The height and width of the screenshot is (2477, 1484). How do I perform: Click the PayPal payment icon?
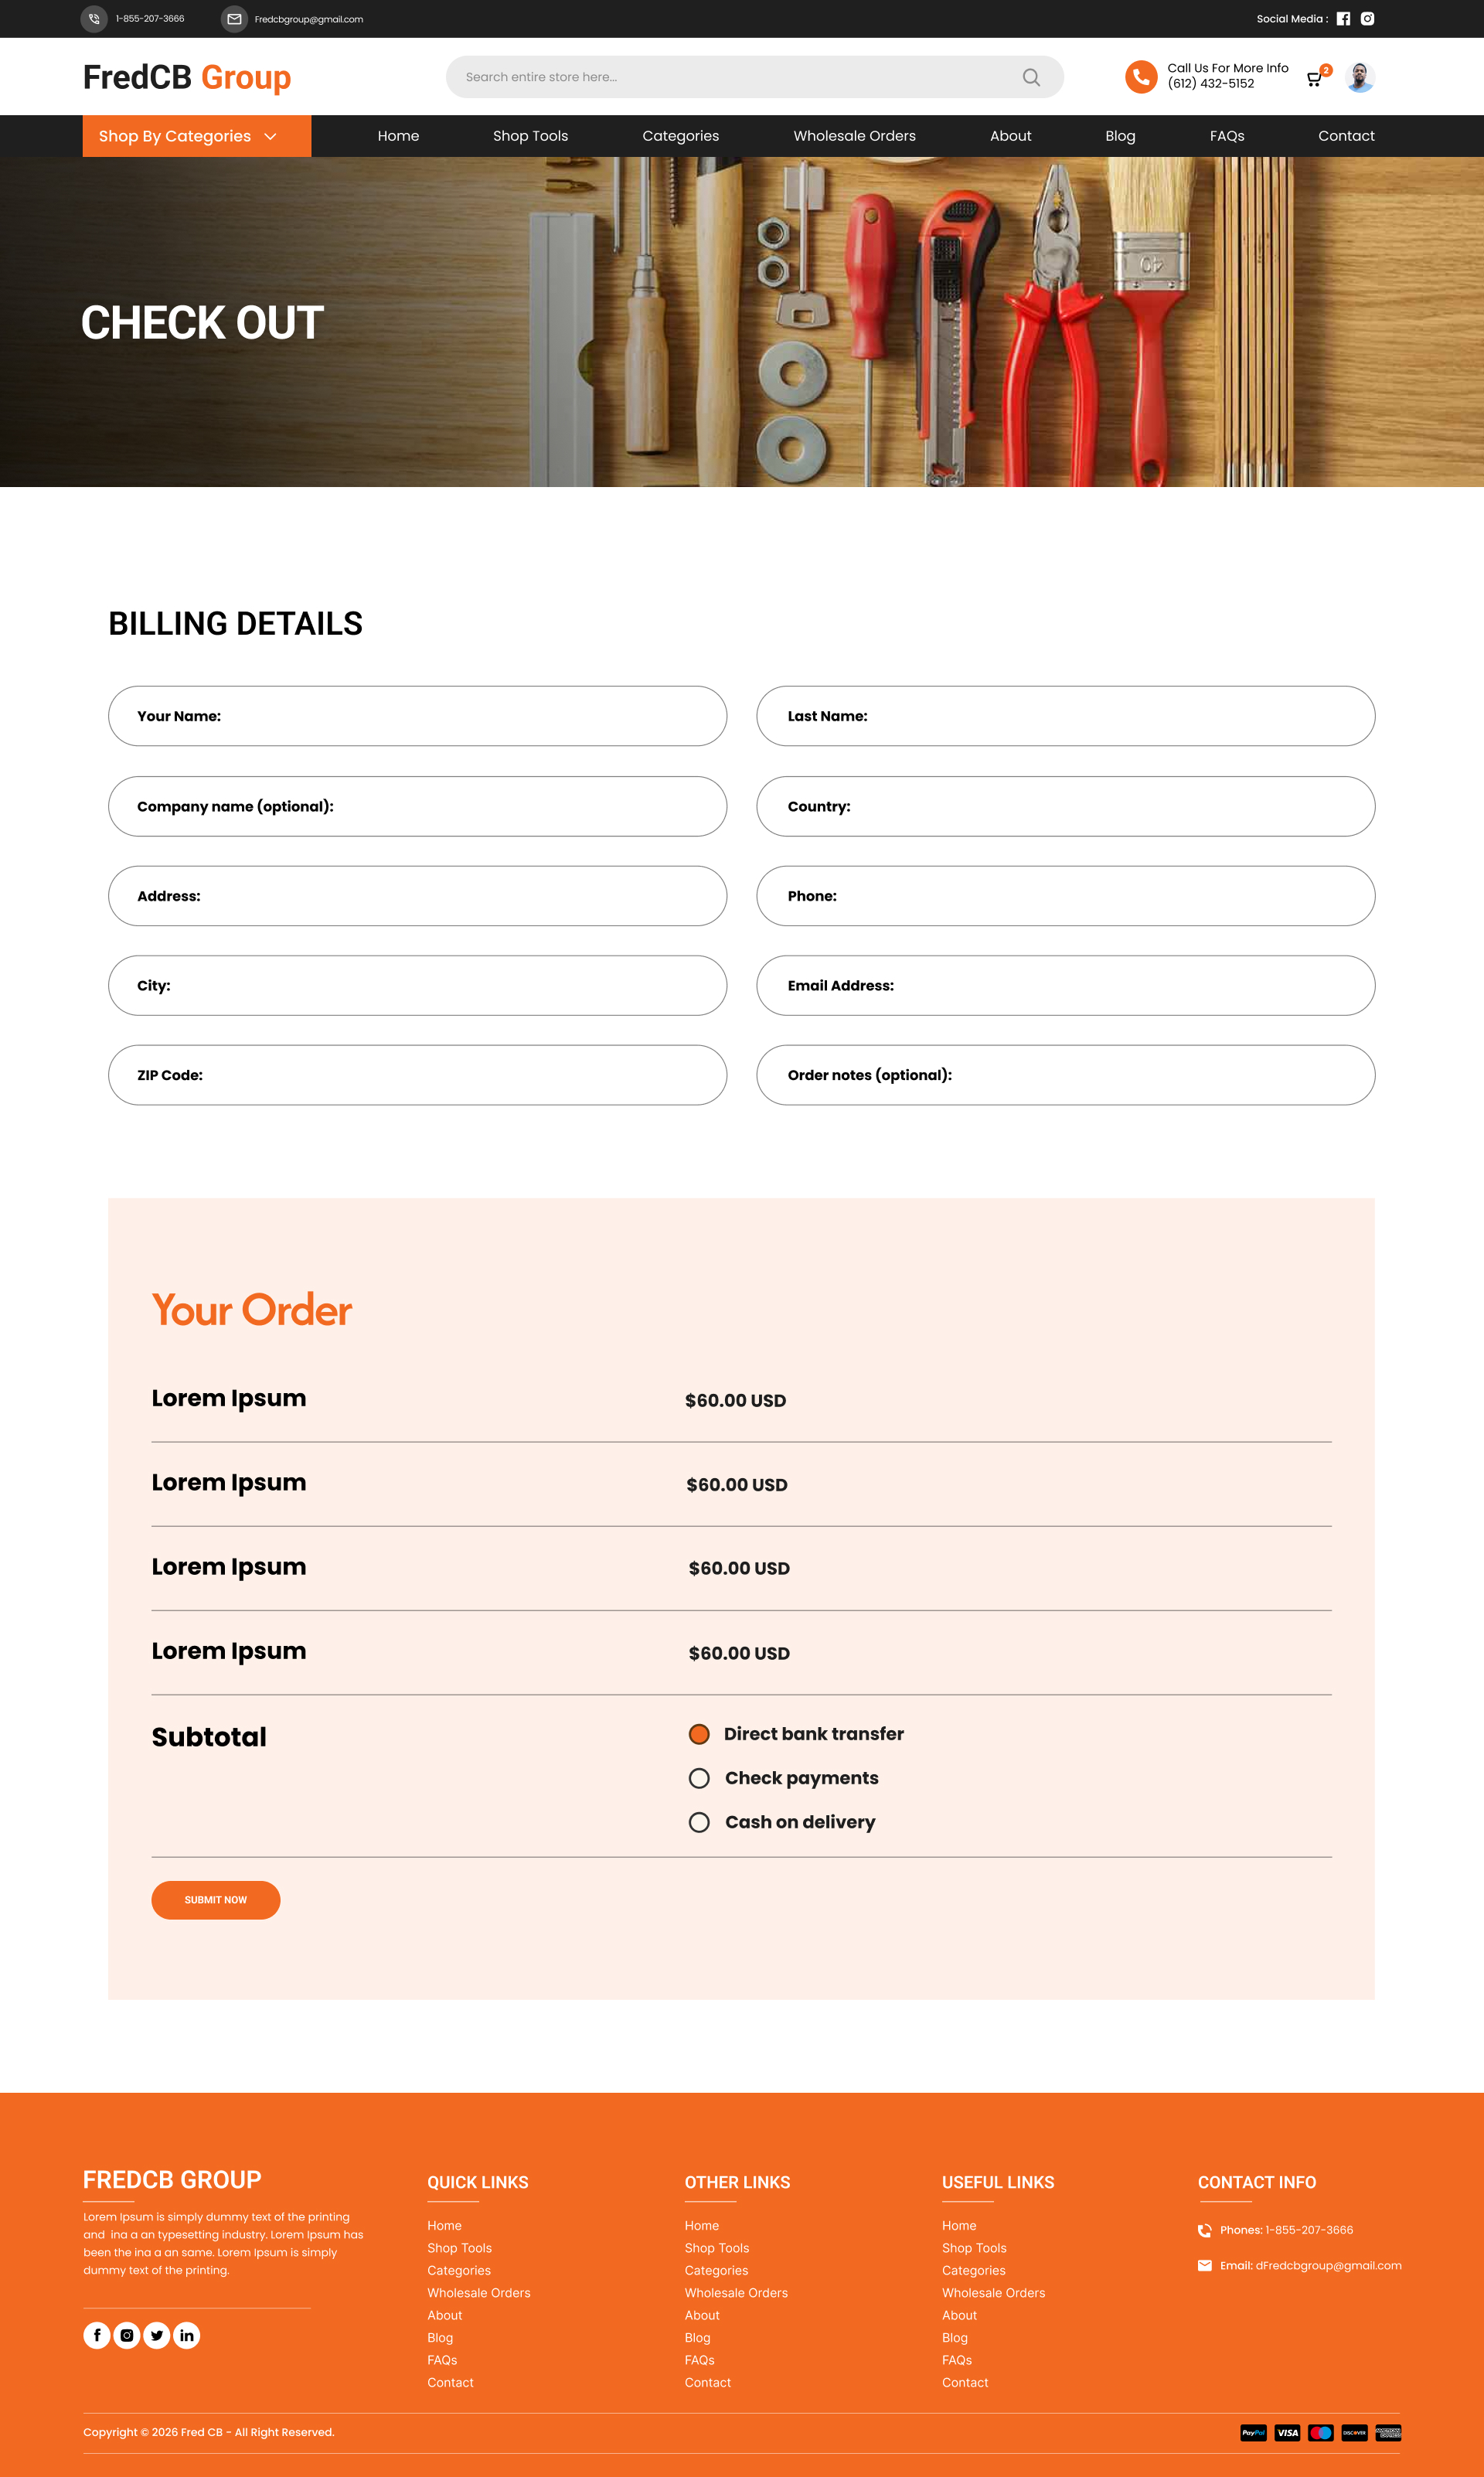click(x=1253, y=2432)
